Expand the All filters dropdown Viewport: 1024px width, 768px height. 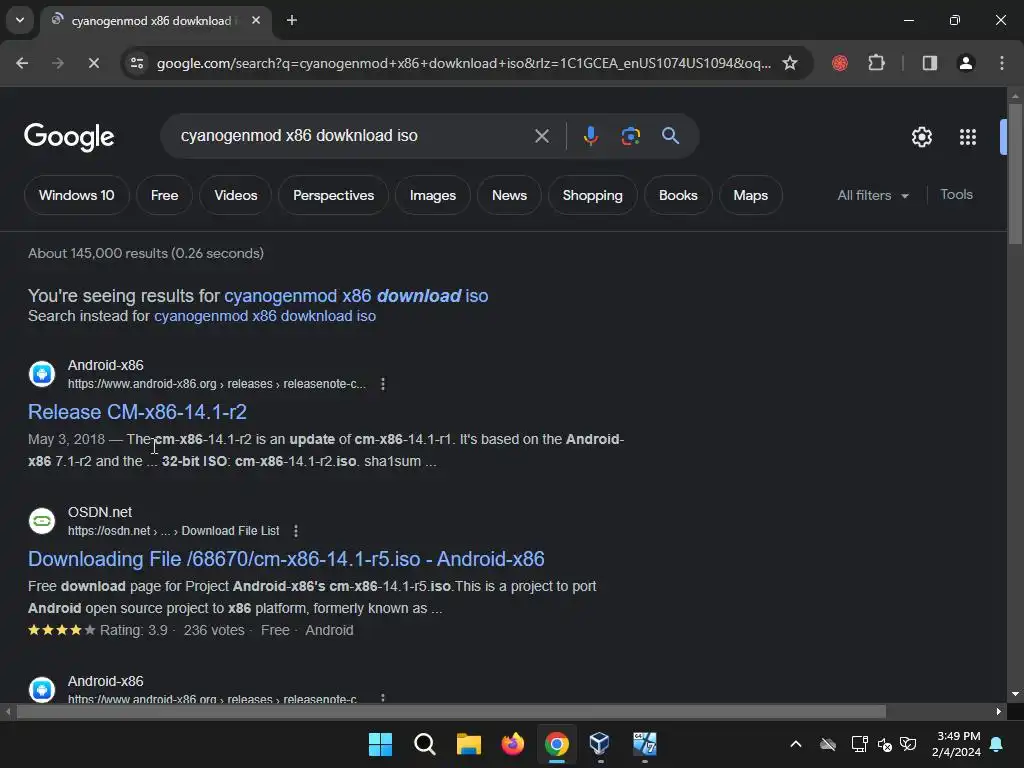[x=872, y=195]
